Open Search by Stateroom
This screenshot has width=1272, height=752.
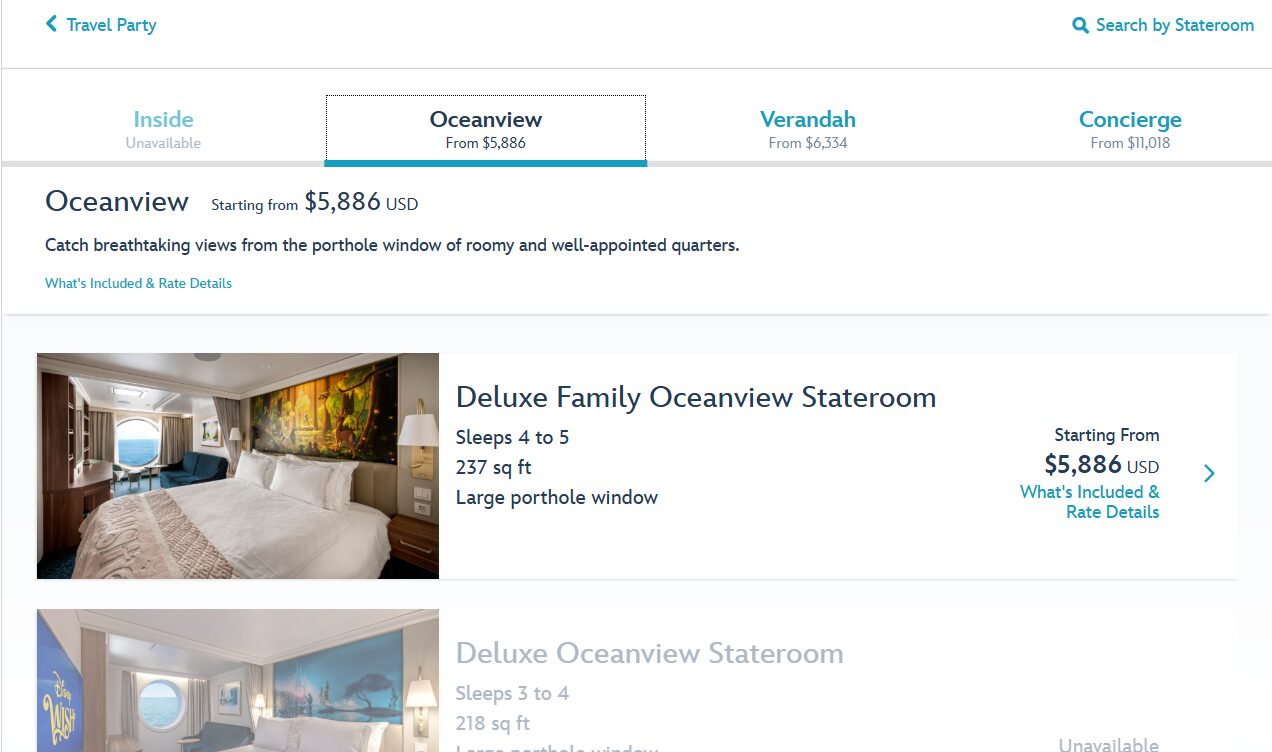point(1174,25)
